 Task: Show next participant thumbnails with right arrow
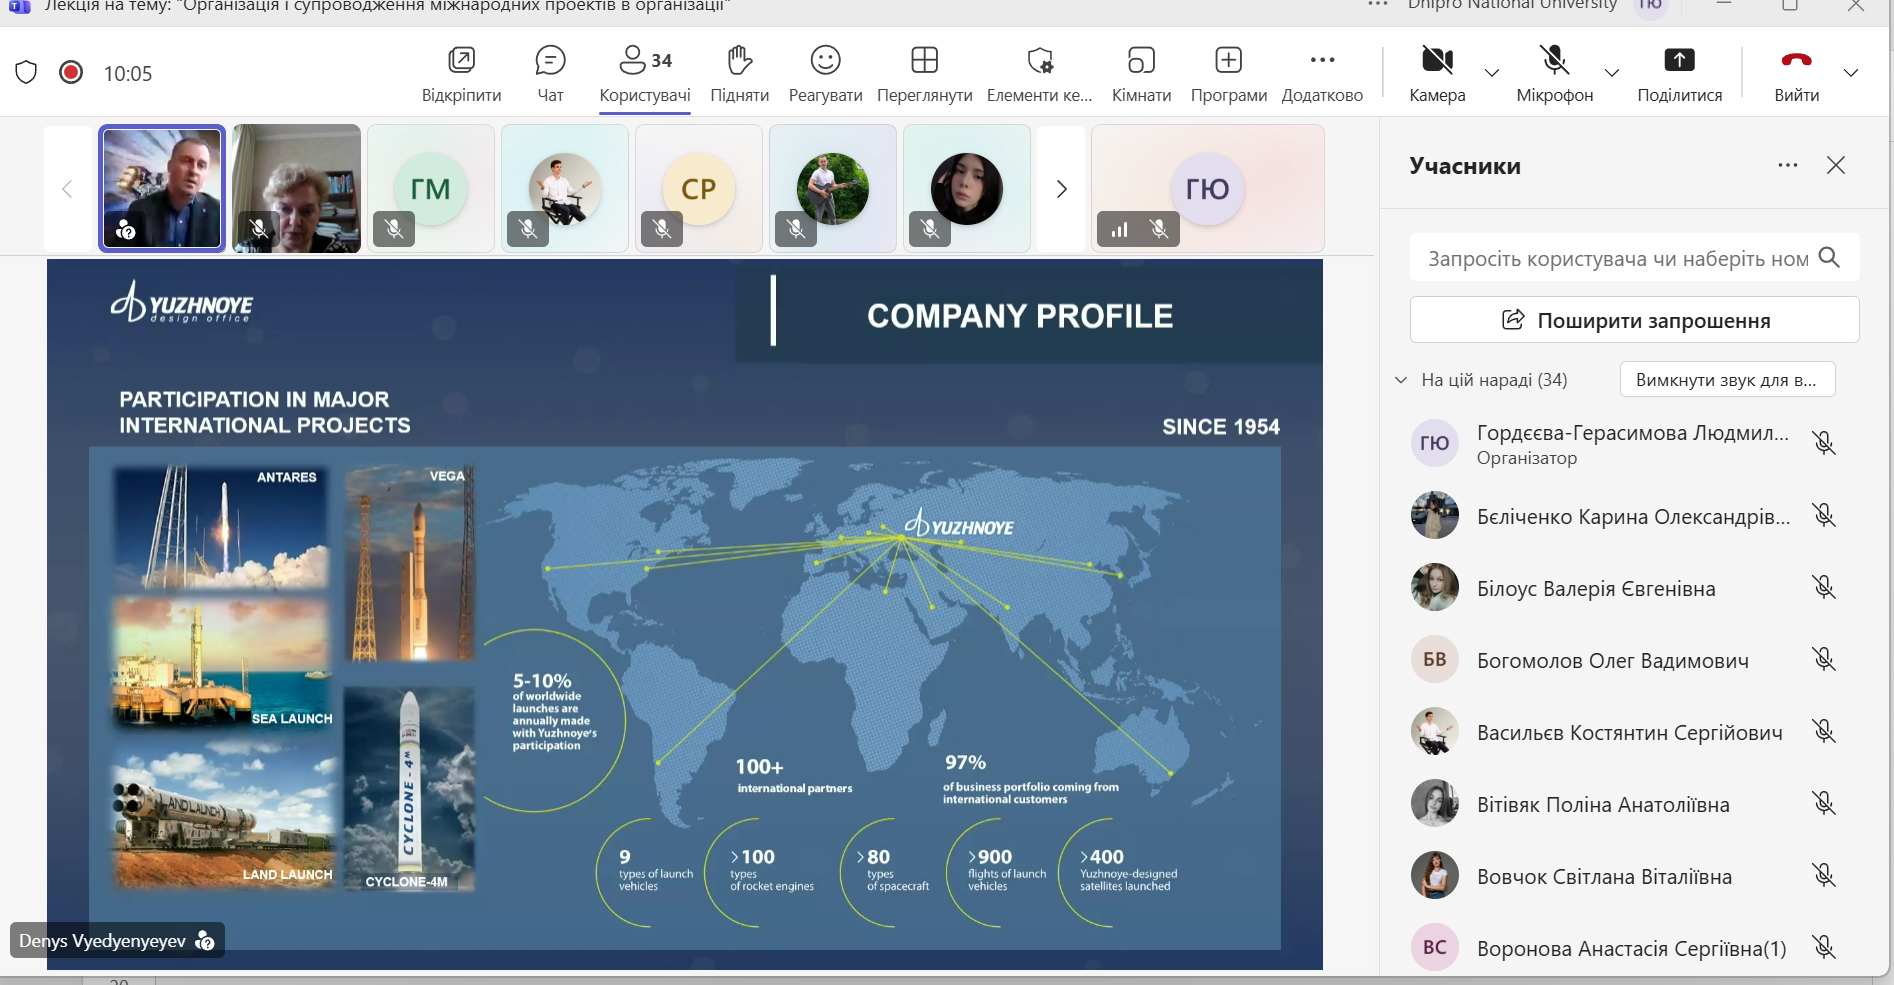1062,189
